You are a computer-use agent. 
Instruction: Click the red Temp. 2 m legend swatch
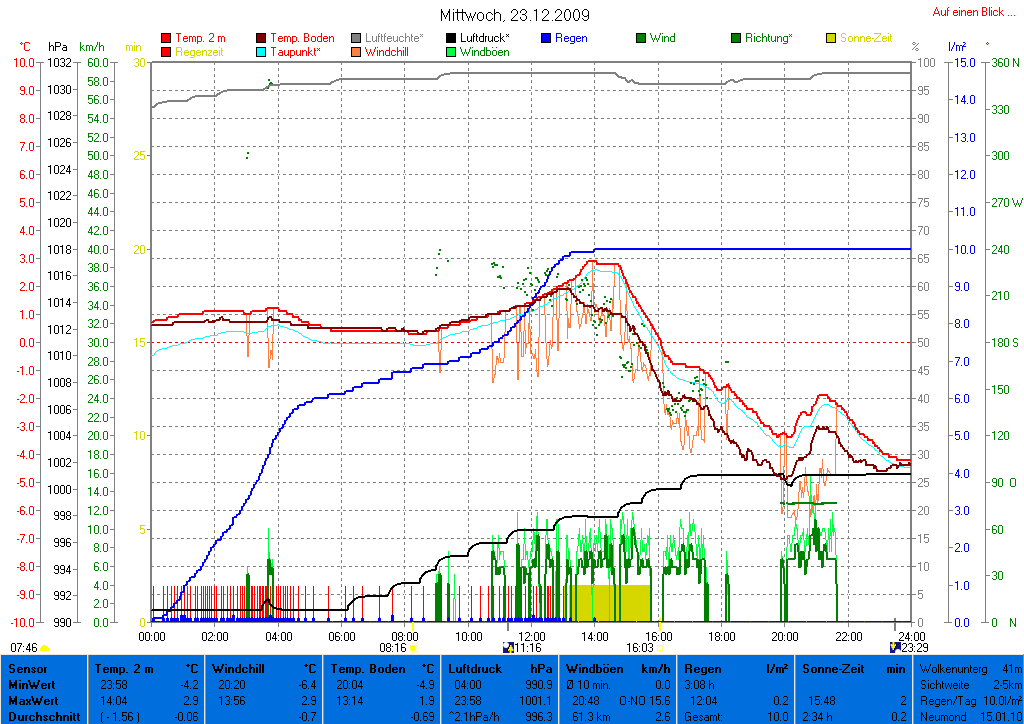[x=166, y=38]
